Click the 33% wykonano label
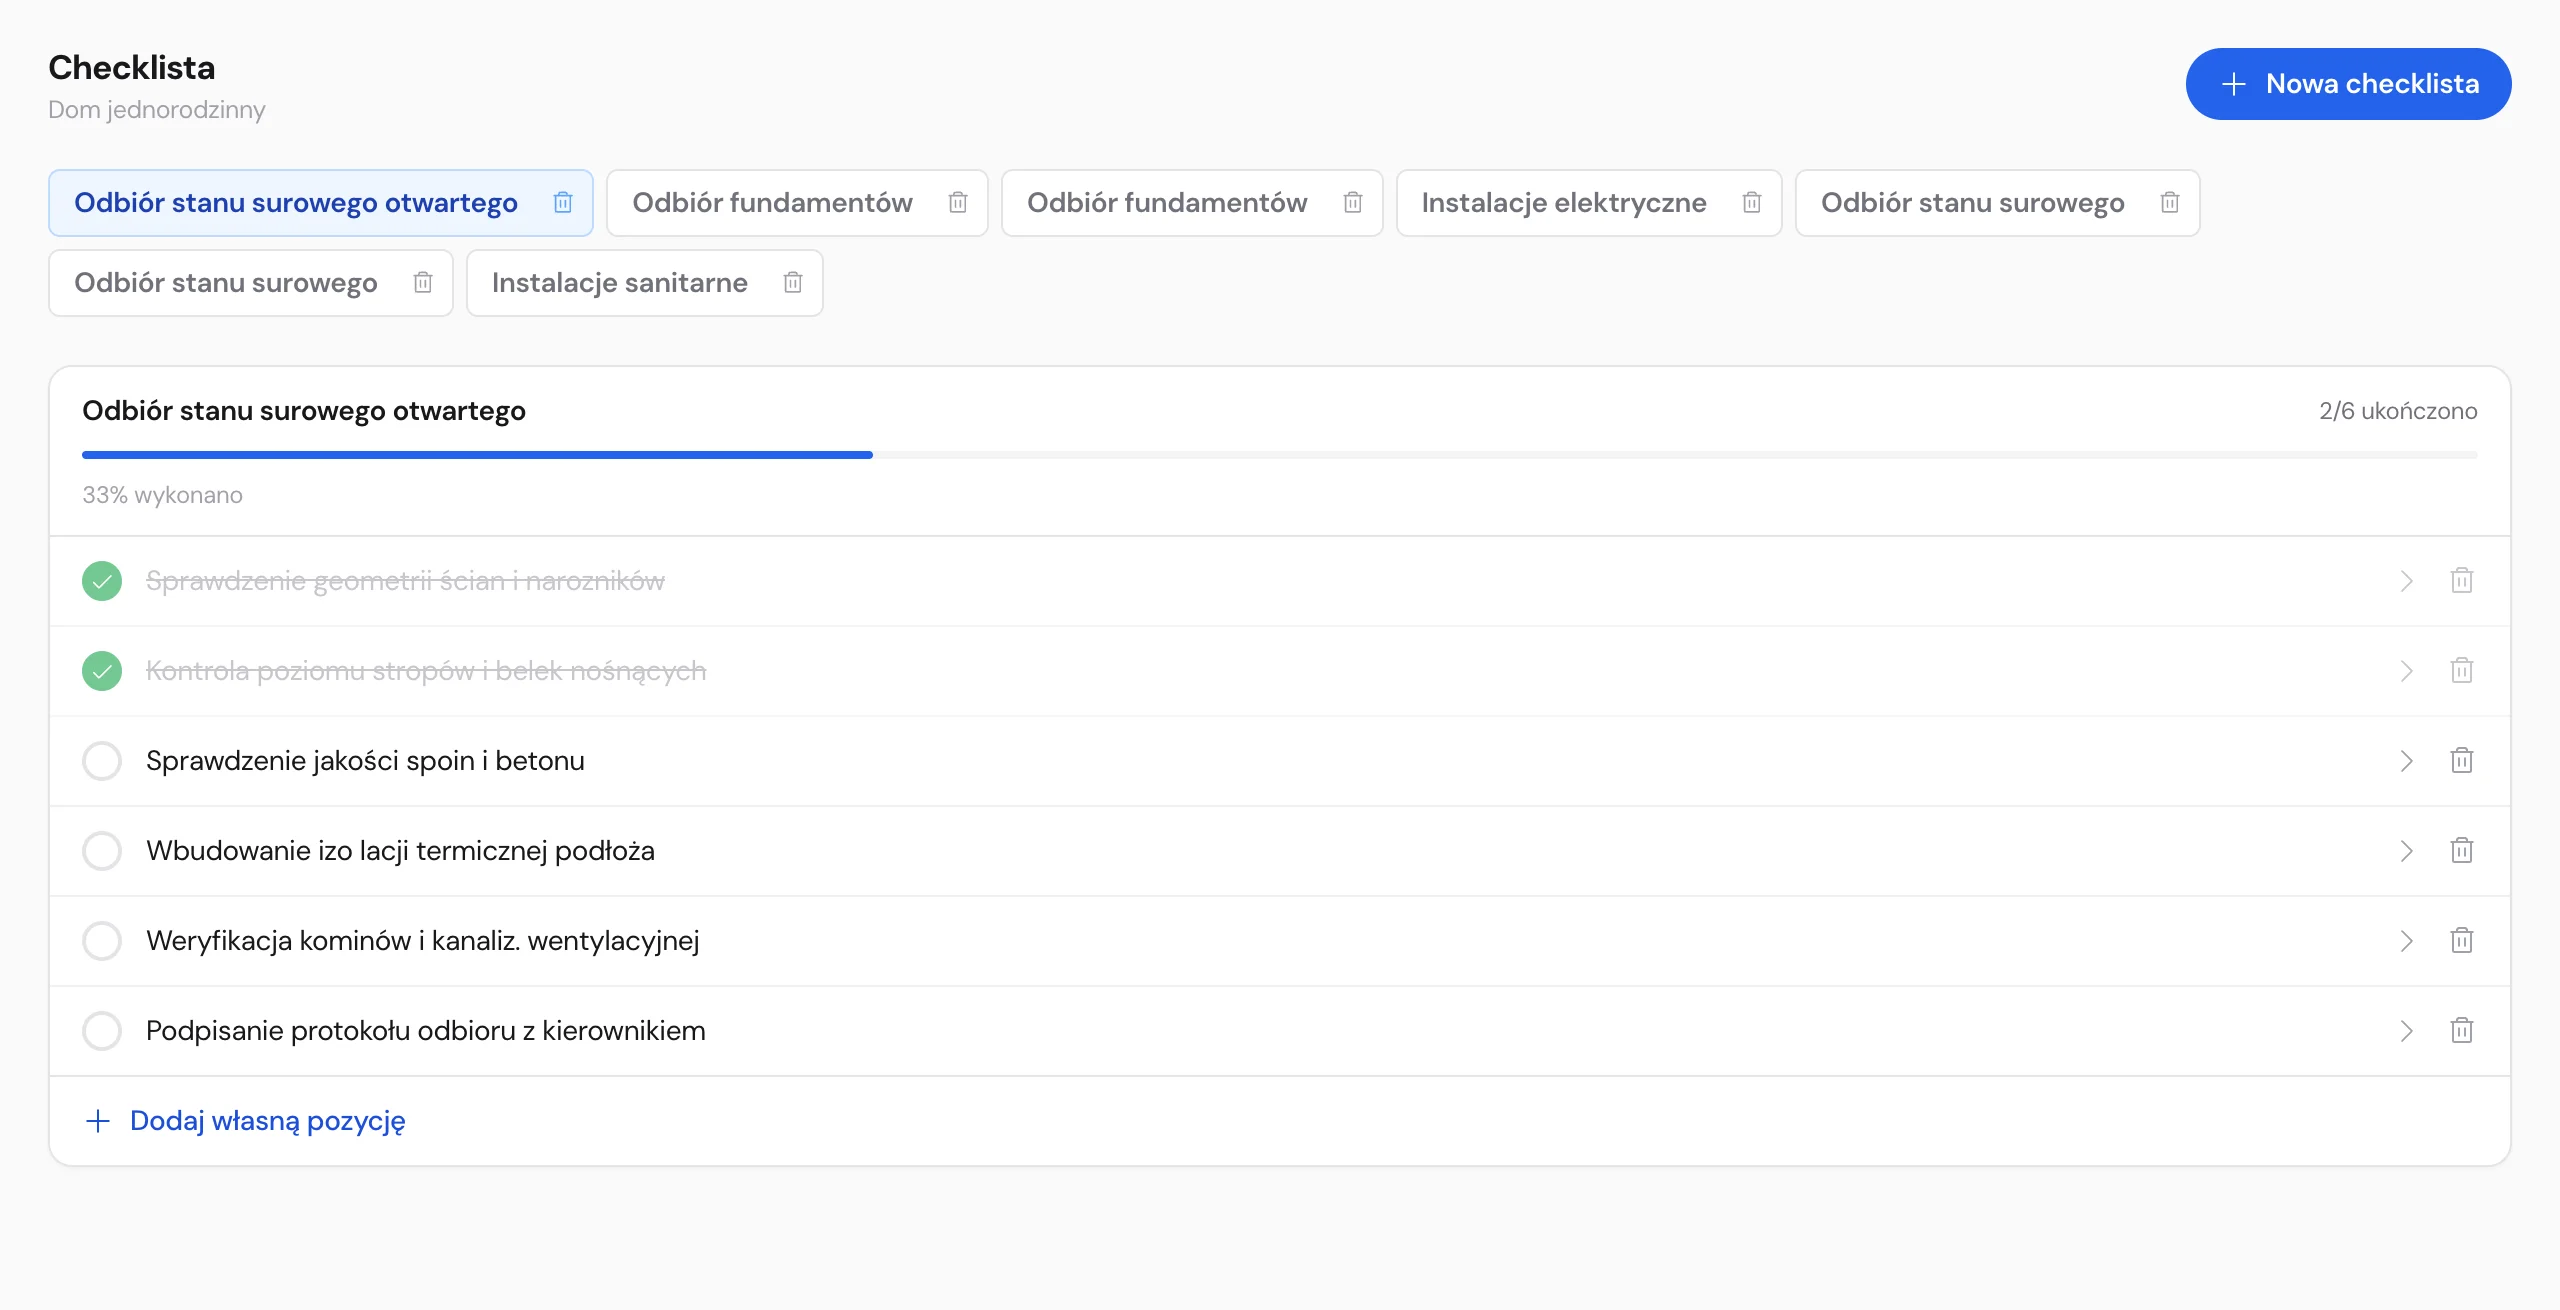Screen dimensions: 2560x1310 coord(162,495)
